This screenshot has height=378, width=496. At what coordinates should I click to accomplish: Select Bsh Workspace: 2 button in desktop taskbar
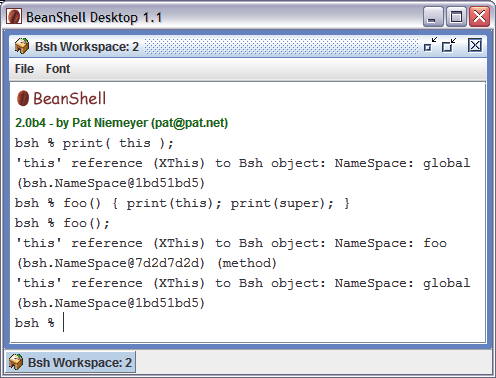pyautogui.click(x=71, y=362)
